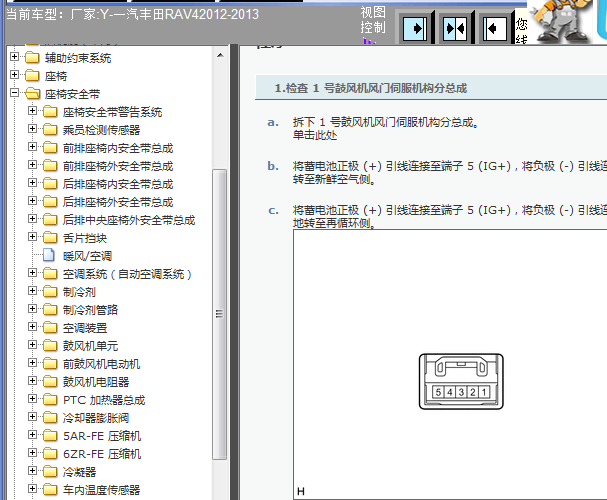This screenshot has height=500, width=607.
Task: Open folder icon for 舌片挡块
Action: pos(50,238)
